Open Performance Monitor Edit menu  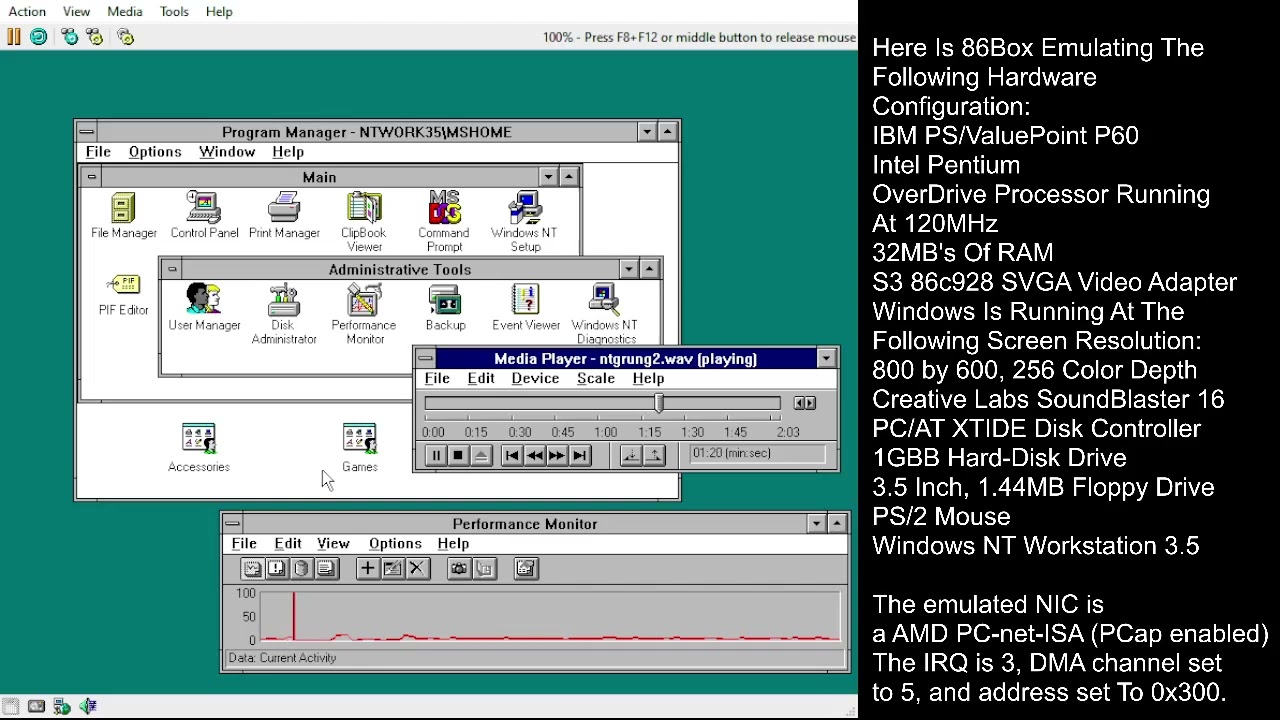pyautogui.click(x=288, y=544)
